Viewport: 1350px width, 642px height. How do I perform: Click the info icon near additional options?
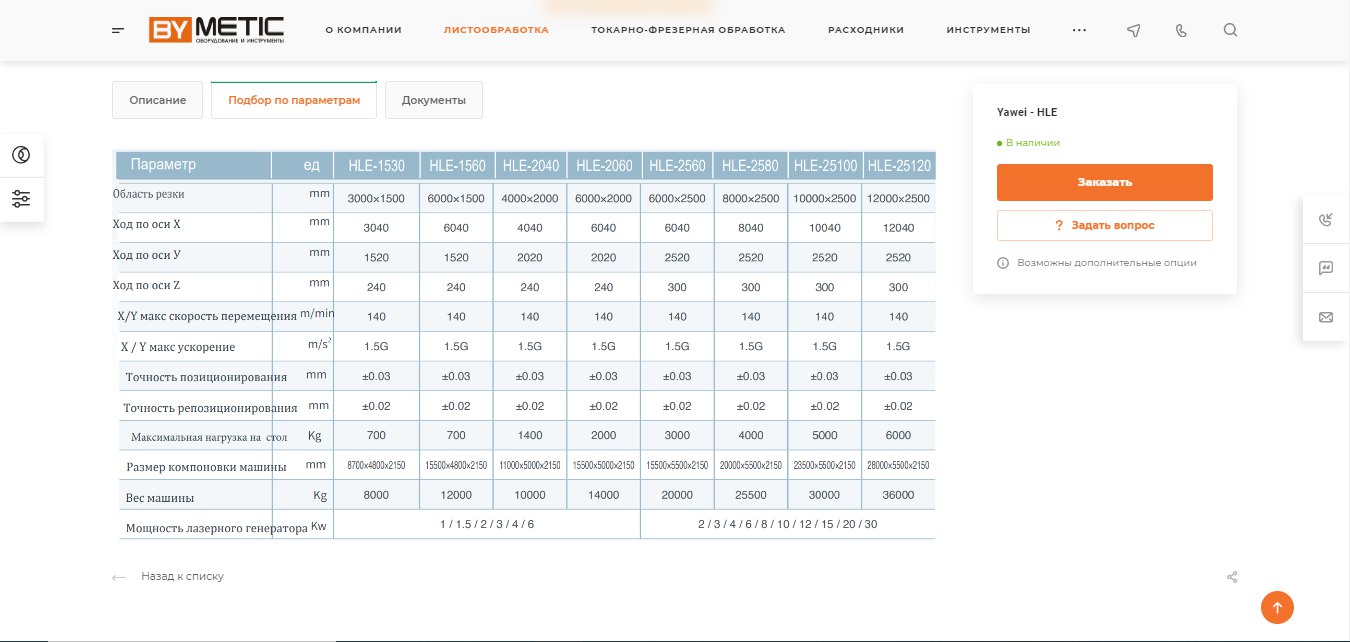[x=1003, y=263]
